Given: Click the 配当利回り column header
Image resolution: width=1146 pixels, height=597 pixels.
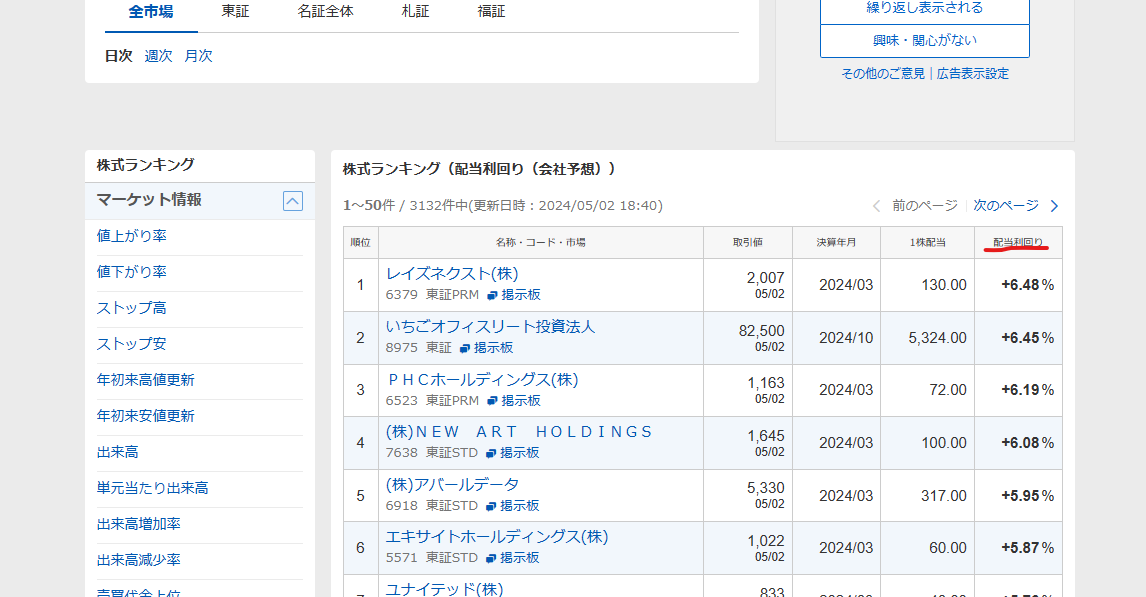Looking at the screenshot, I should [1018, 243].
